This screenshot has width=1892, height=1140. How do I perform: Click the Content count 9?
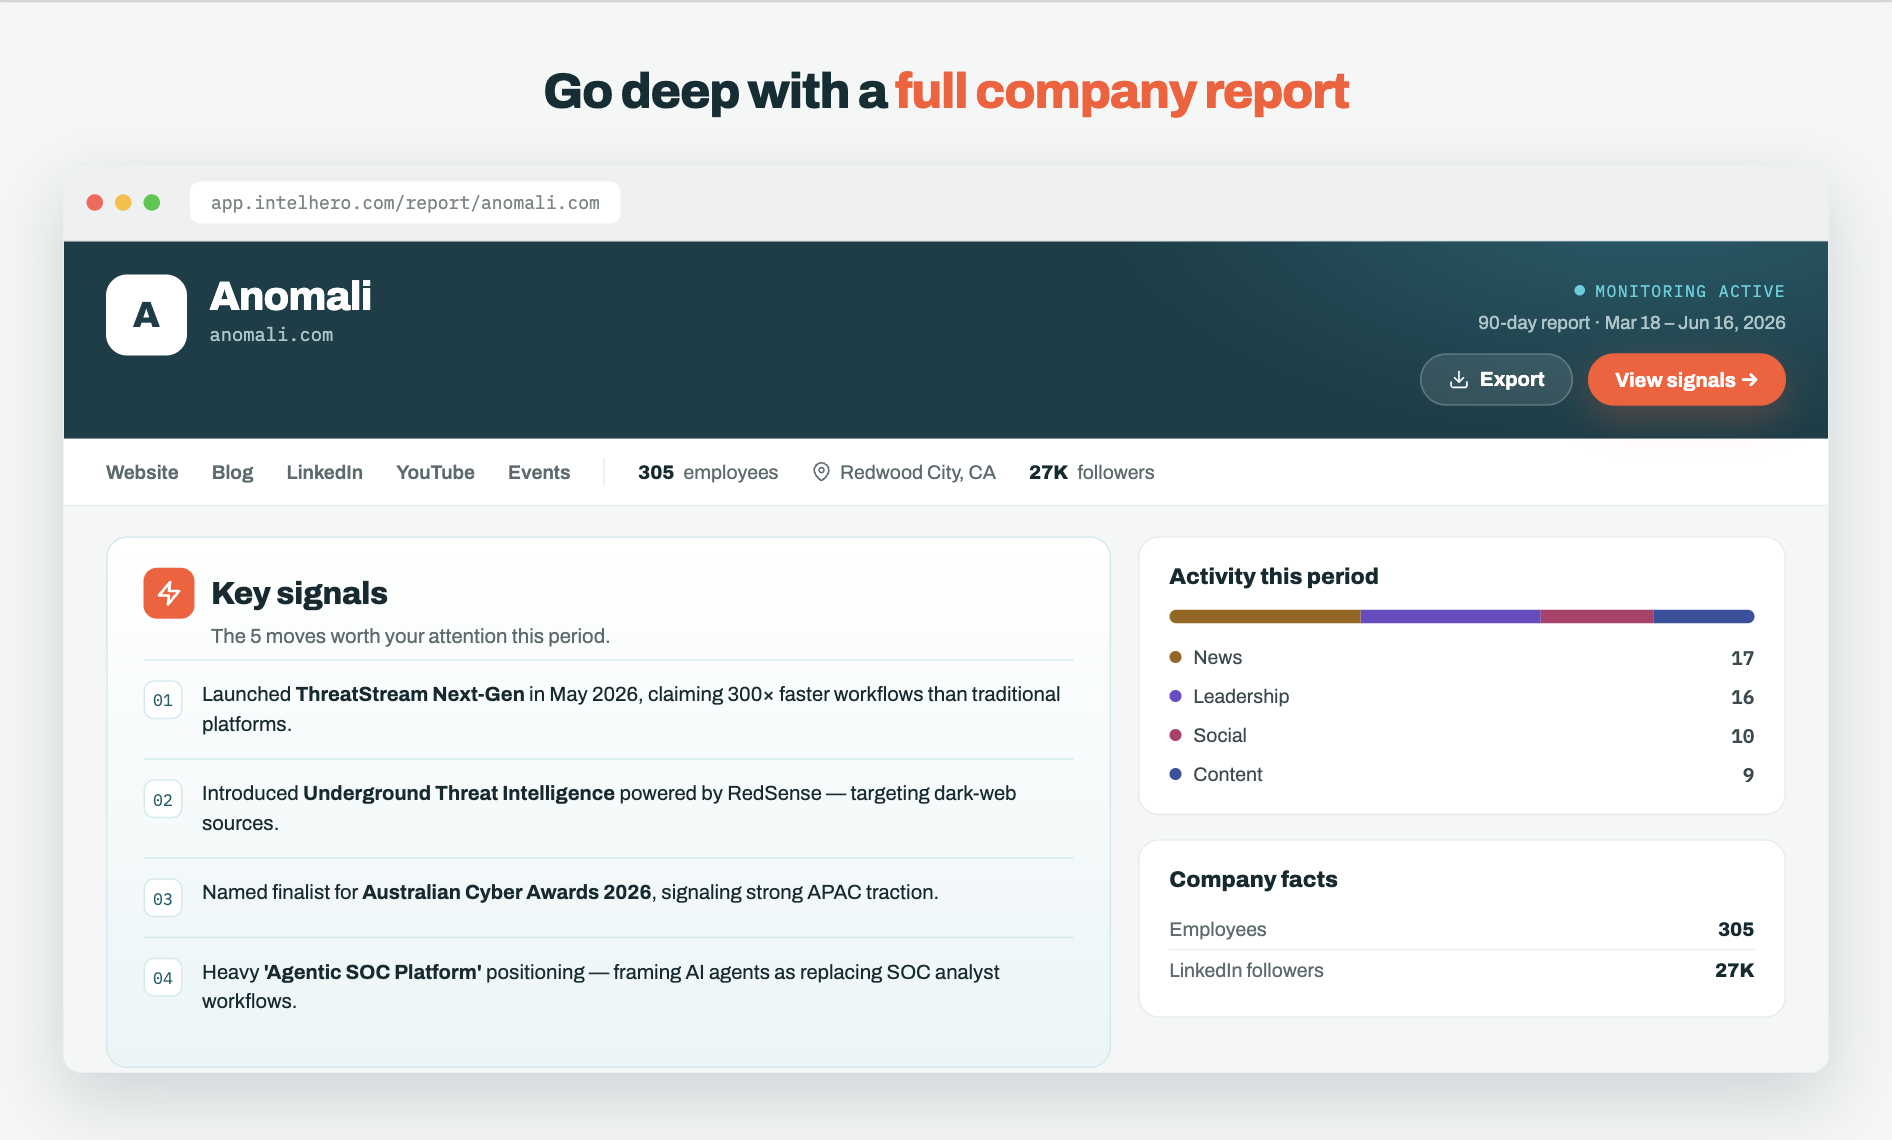(x=1748, y=775)
